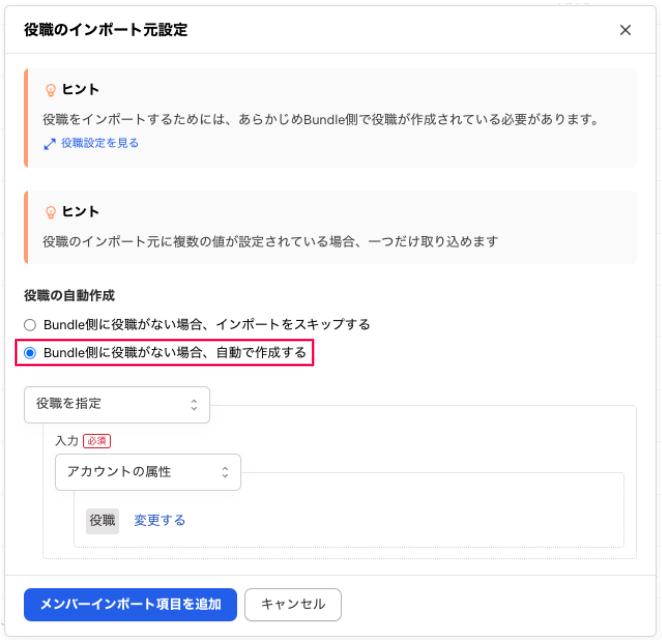Click the hint text about 複数の値が設定
Image resolution: width=662 pixels, height=642 pixels.
(x=270, y=241)
